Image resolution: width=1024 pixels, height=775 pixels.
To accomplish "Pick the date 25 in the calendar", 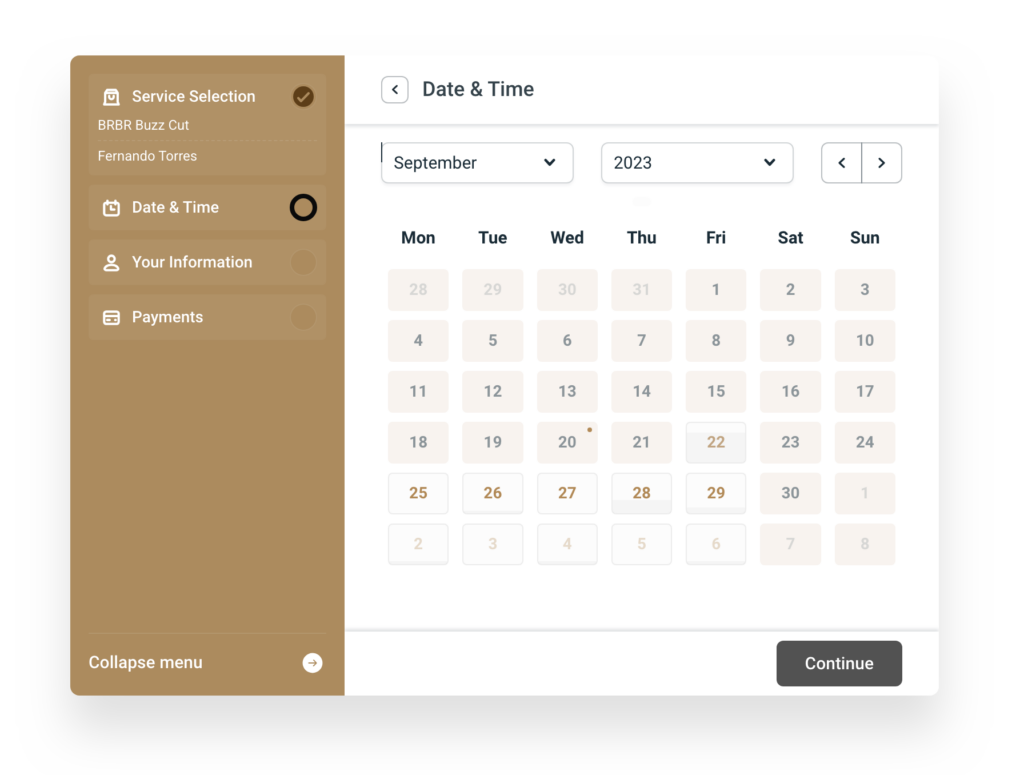I will (418, 493).
